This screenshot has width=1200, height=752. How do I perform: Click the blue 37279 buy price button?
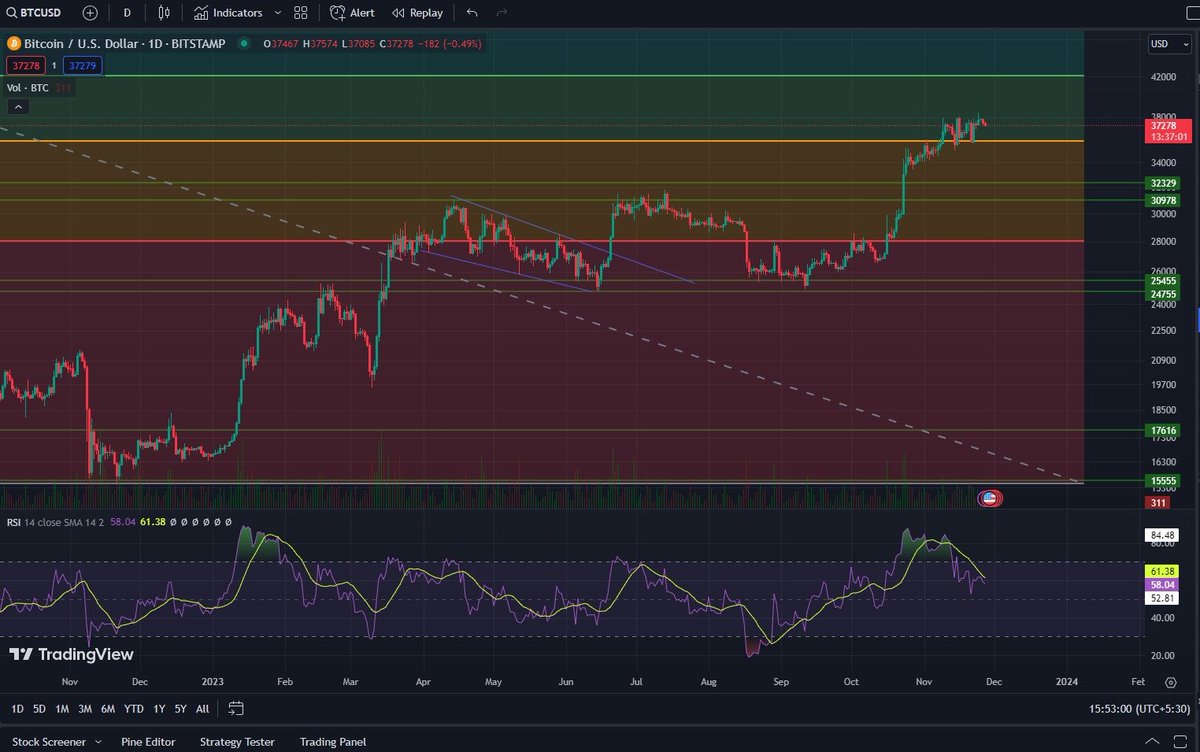(82, 65)
